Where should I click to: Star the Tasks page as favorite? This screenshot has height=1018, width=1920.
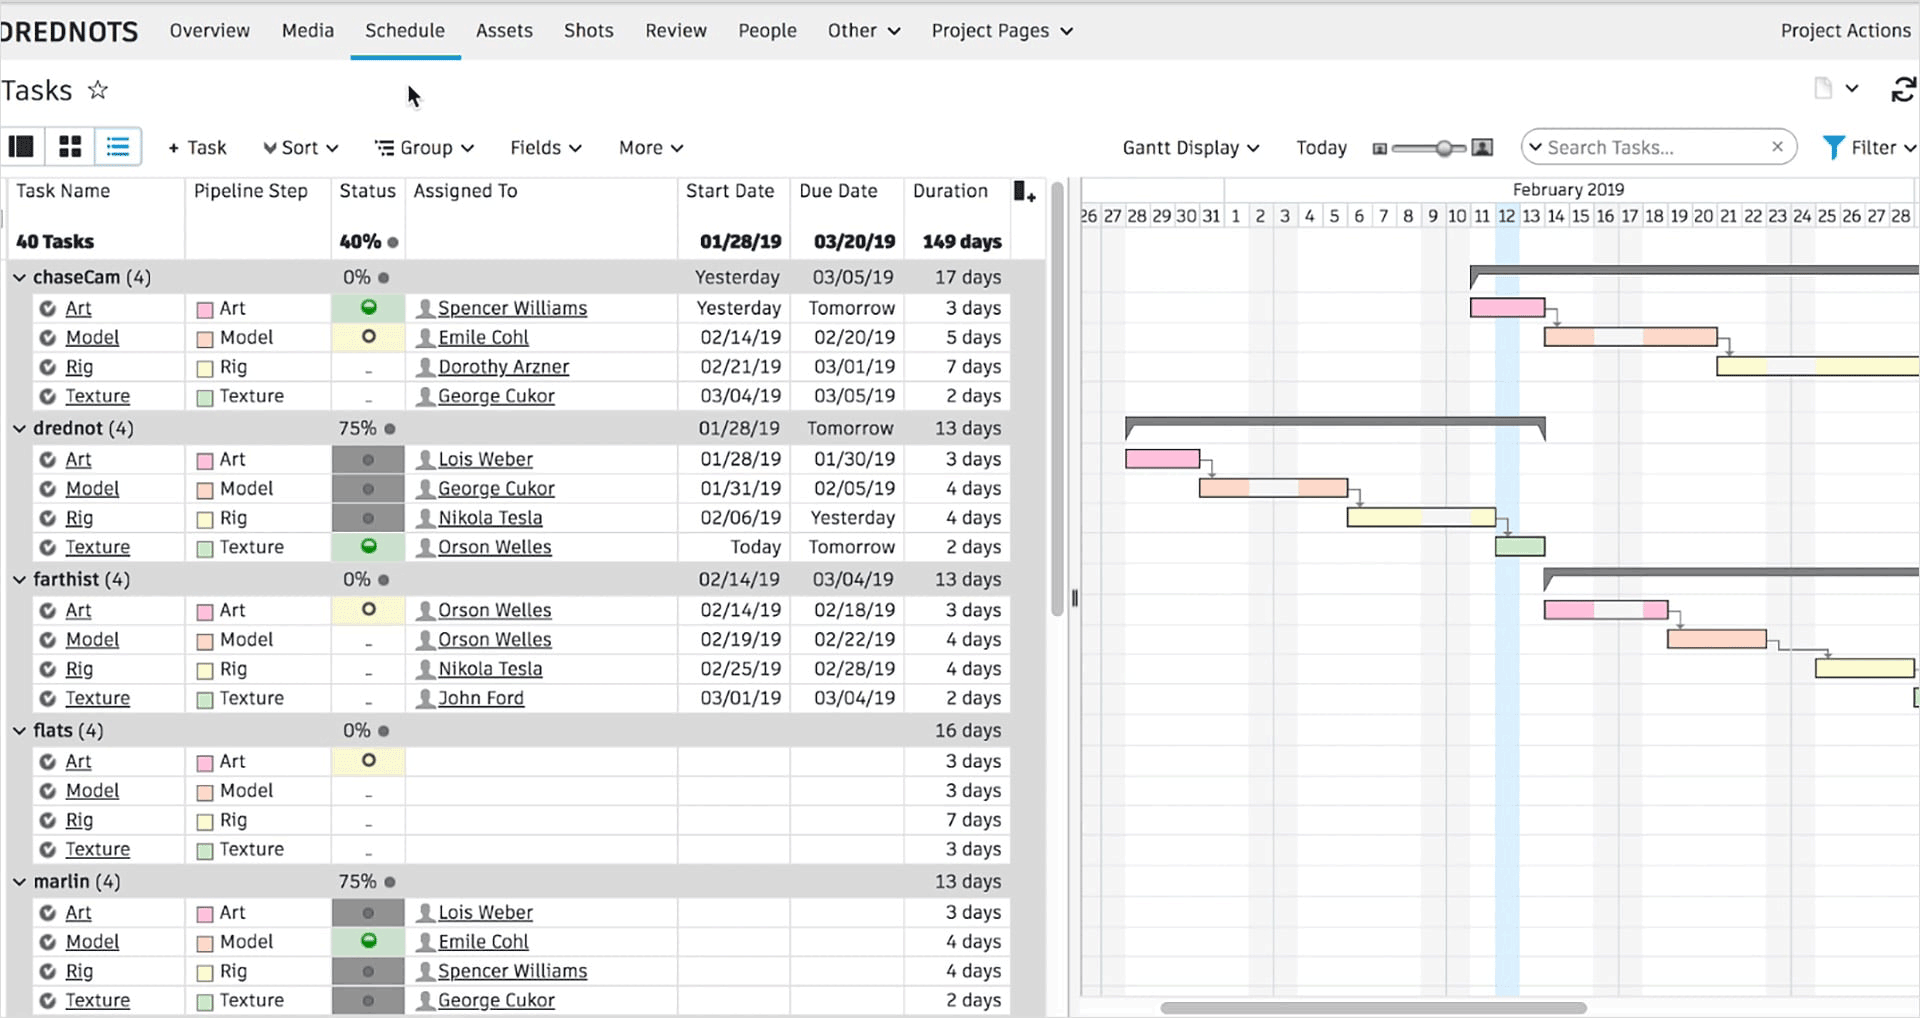97,90
